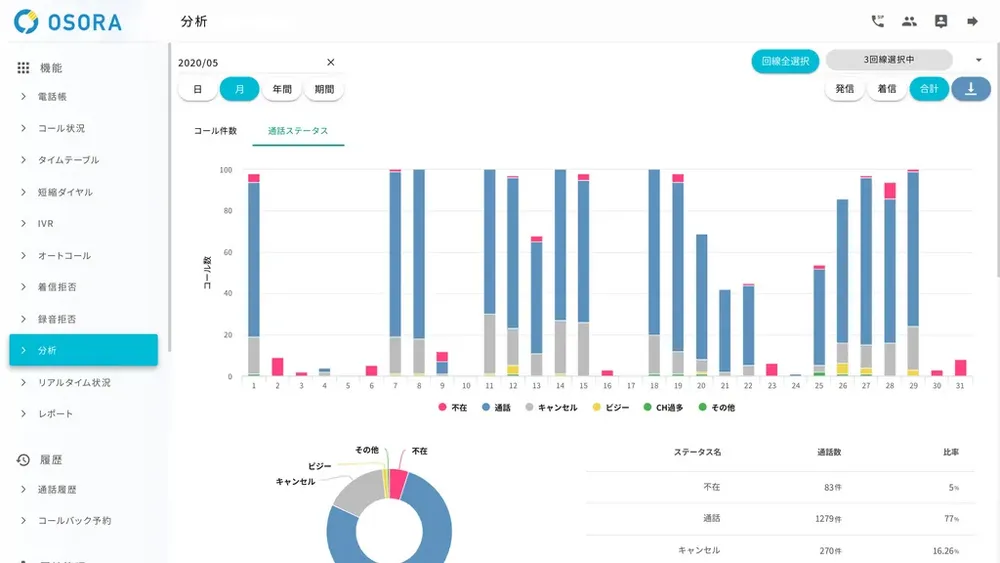Select the 年間 period toggle

click(282, 89)
